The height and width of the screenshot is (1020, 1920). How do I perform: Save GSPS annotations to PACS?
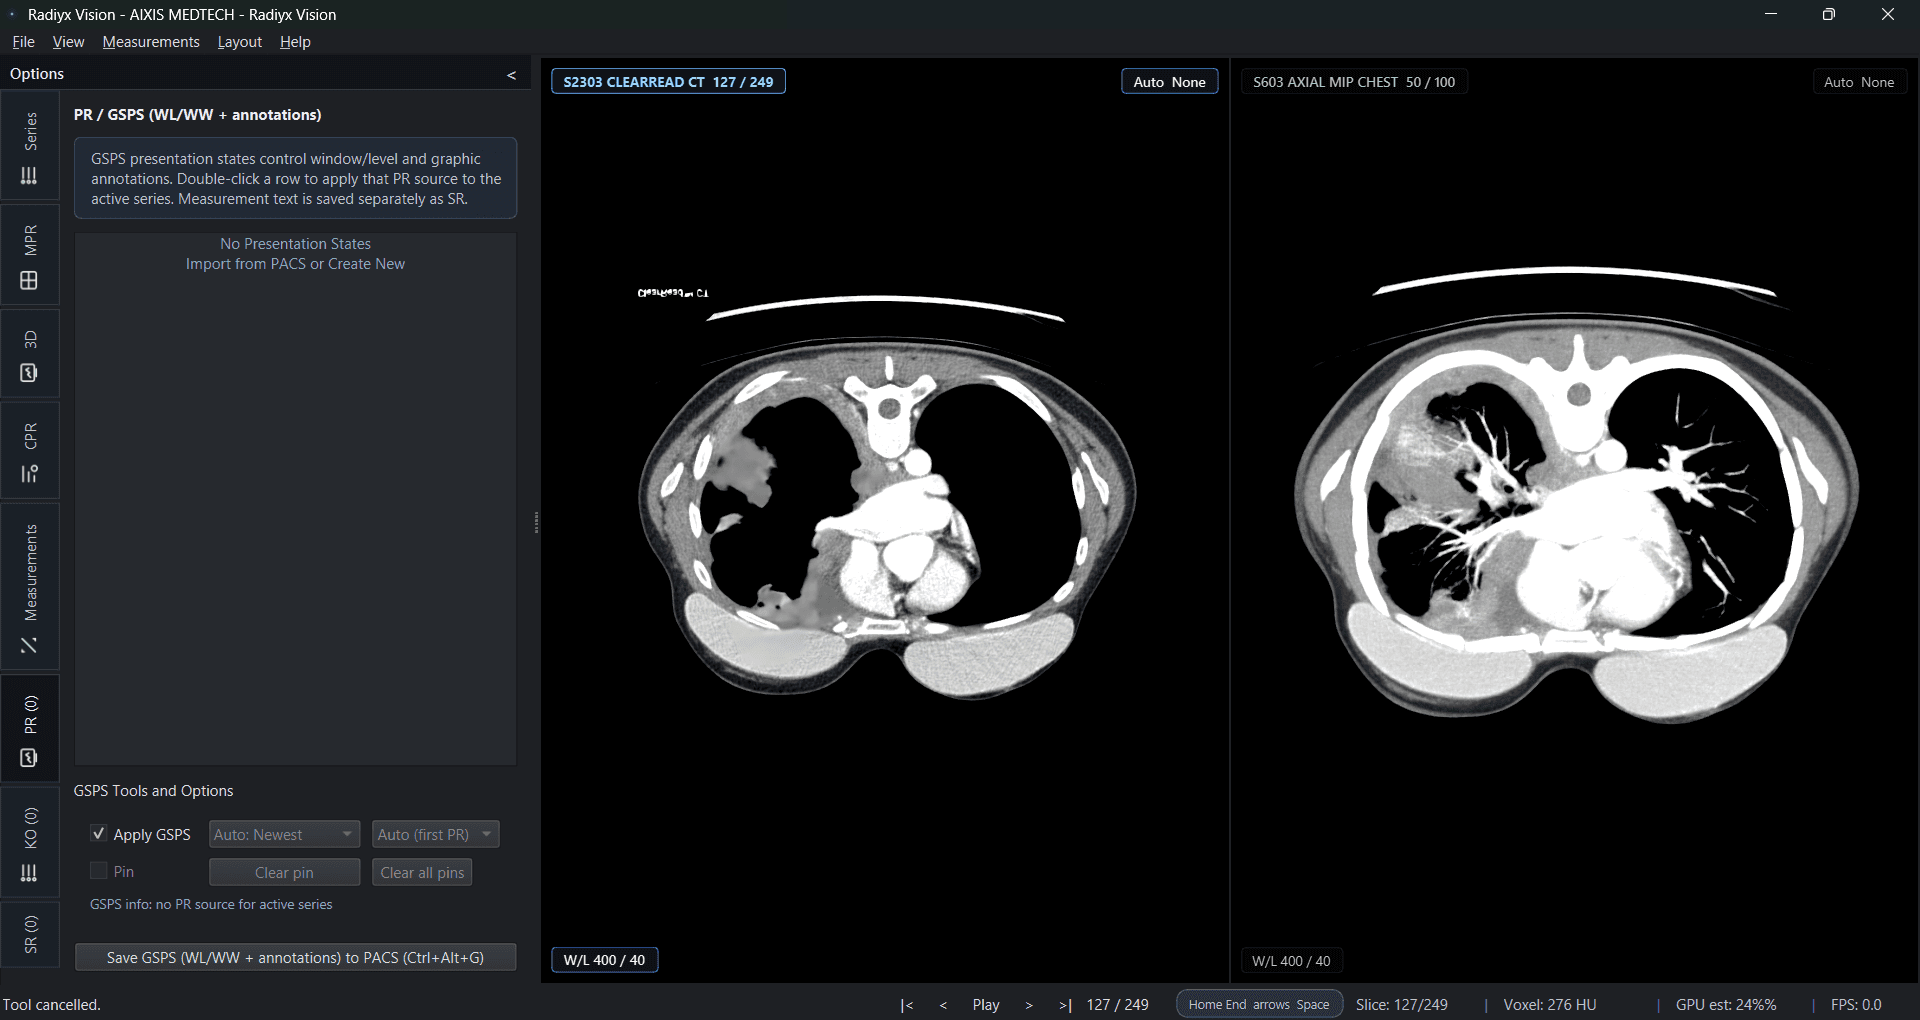pyautogui.click(x=296, y=957)
